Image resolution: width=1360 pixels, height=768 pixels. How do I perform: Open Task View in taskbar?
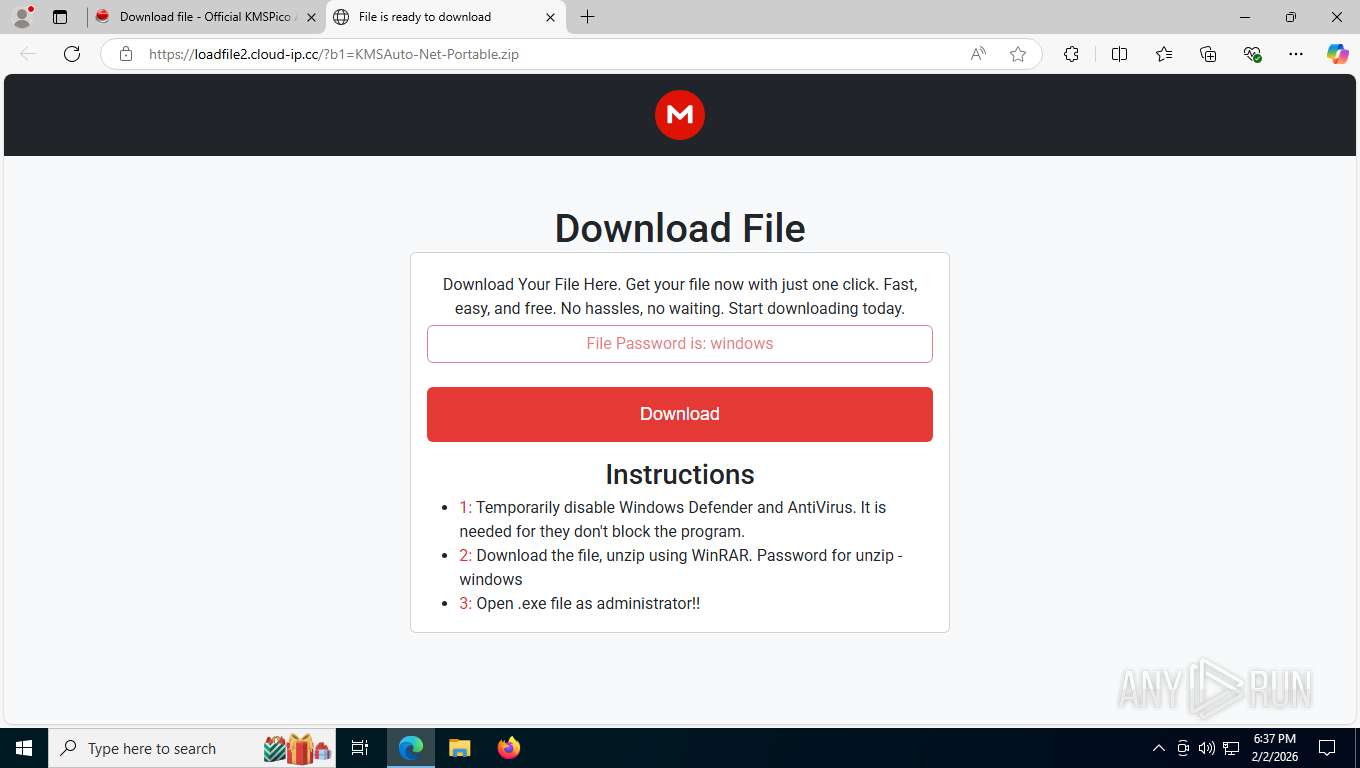click(x=360, y=748)
